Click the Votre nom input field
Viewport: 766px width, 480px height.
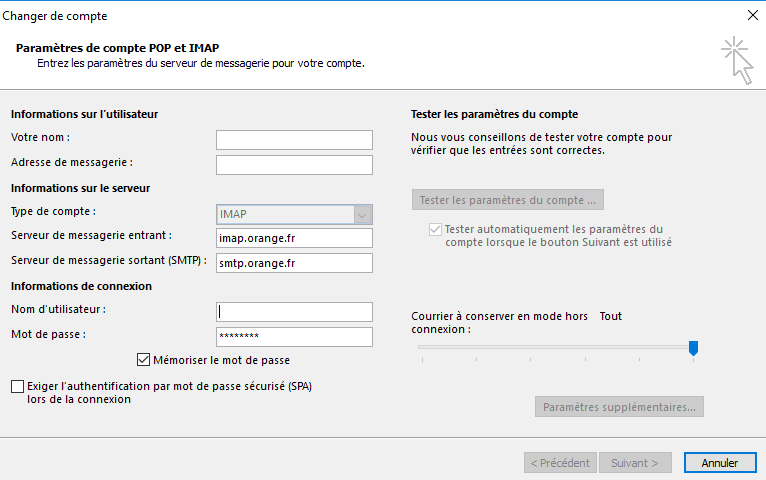tap(294, 140)
